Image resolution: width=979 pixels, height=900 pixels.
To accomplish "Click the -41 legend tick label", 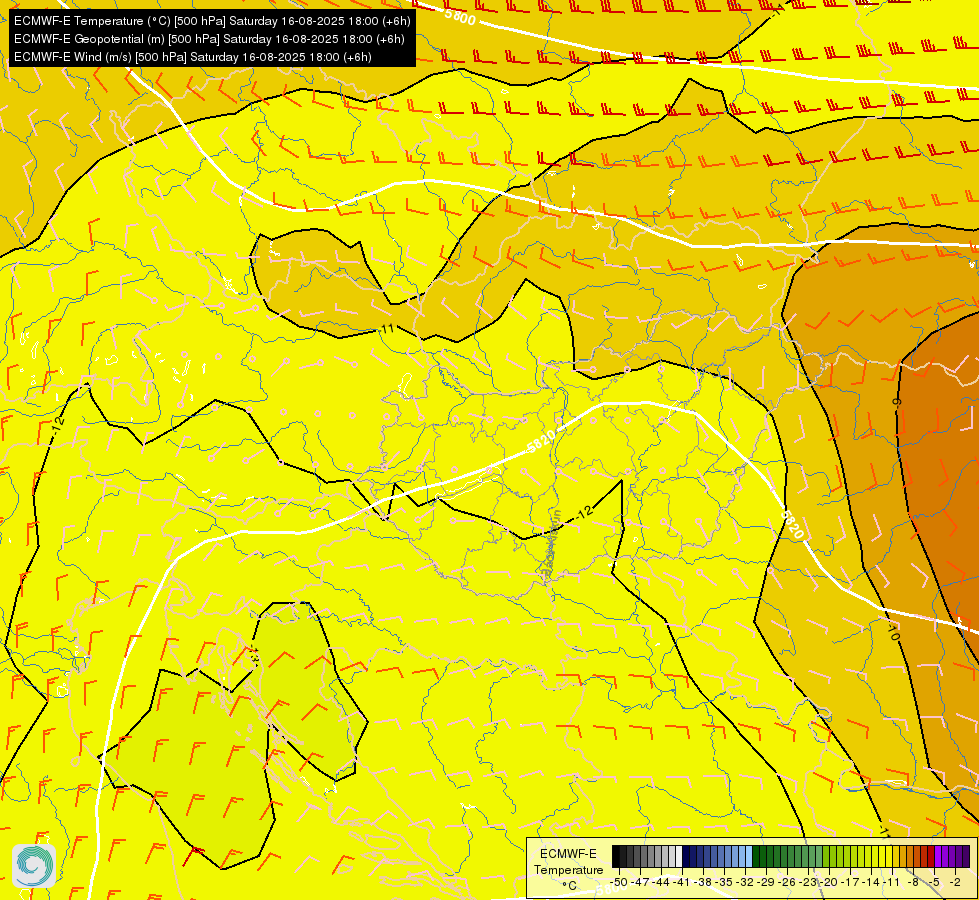I will pyautogui.click(x=681, y=883).
